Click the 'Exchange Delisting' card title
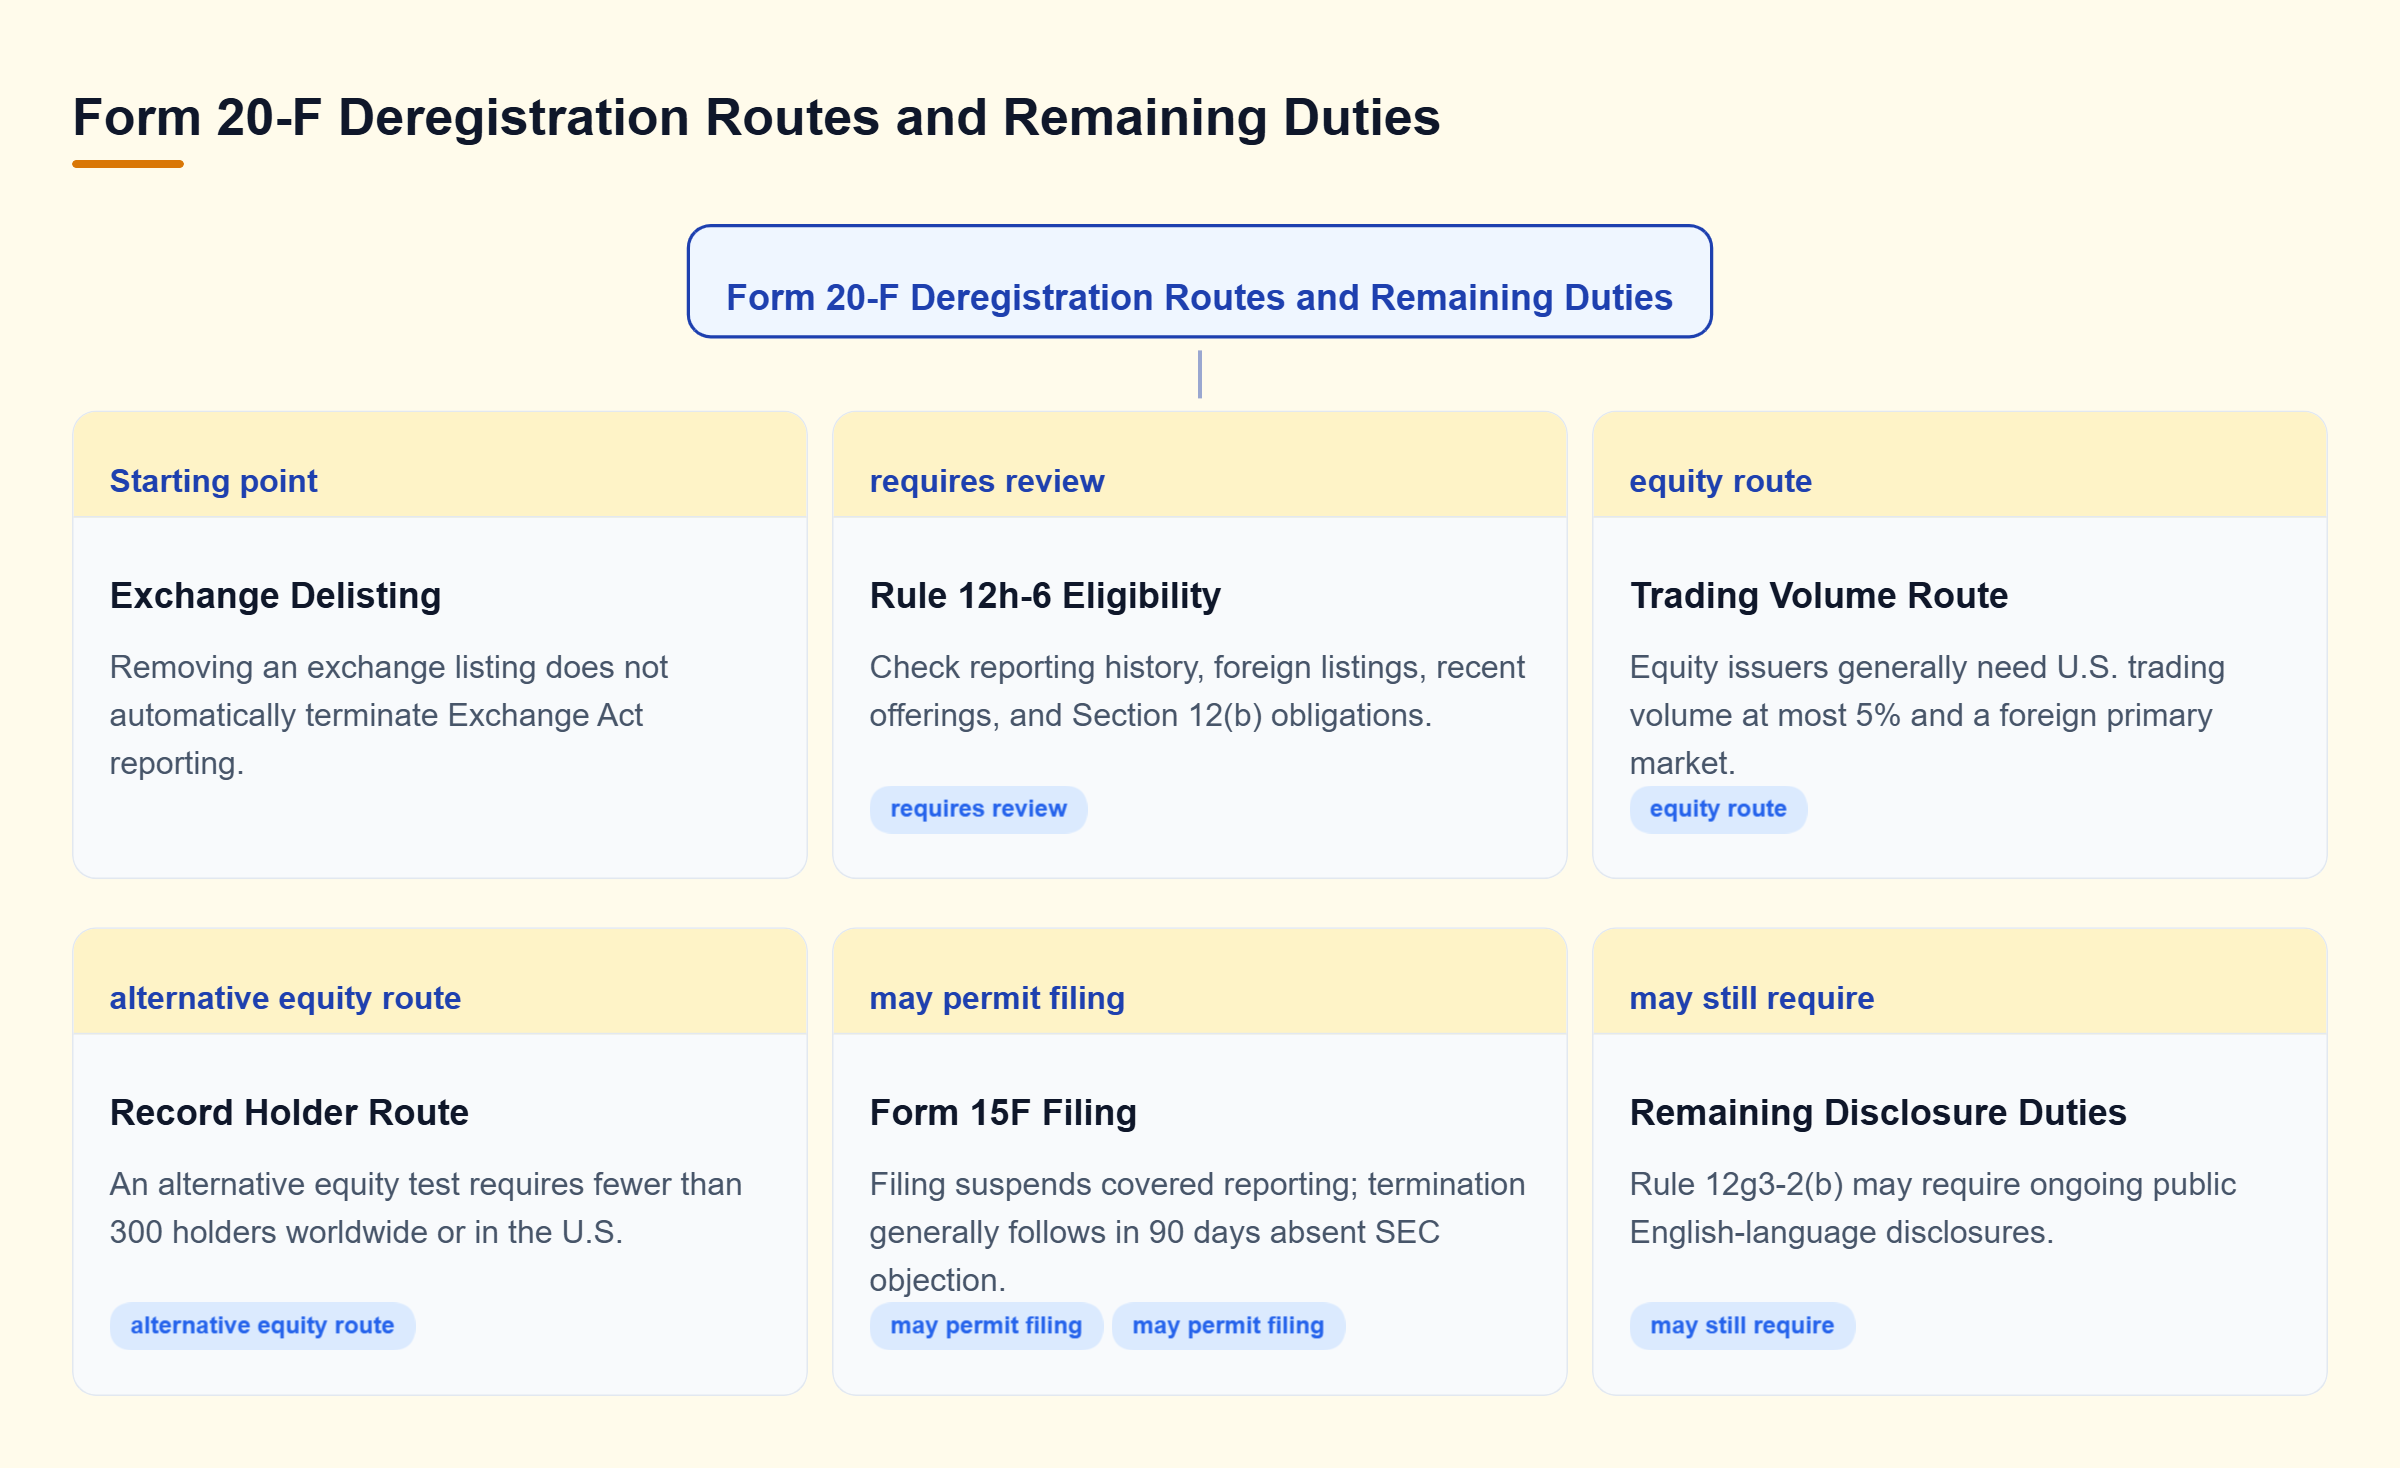 pyautogui.click(x=275, y=595)
